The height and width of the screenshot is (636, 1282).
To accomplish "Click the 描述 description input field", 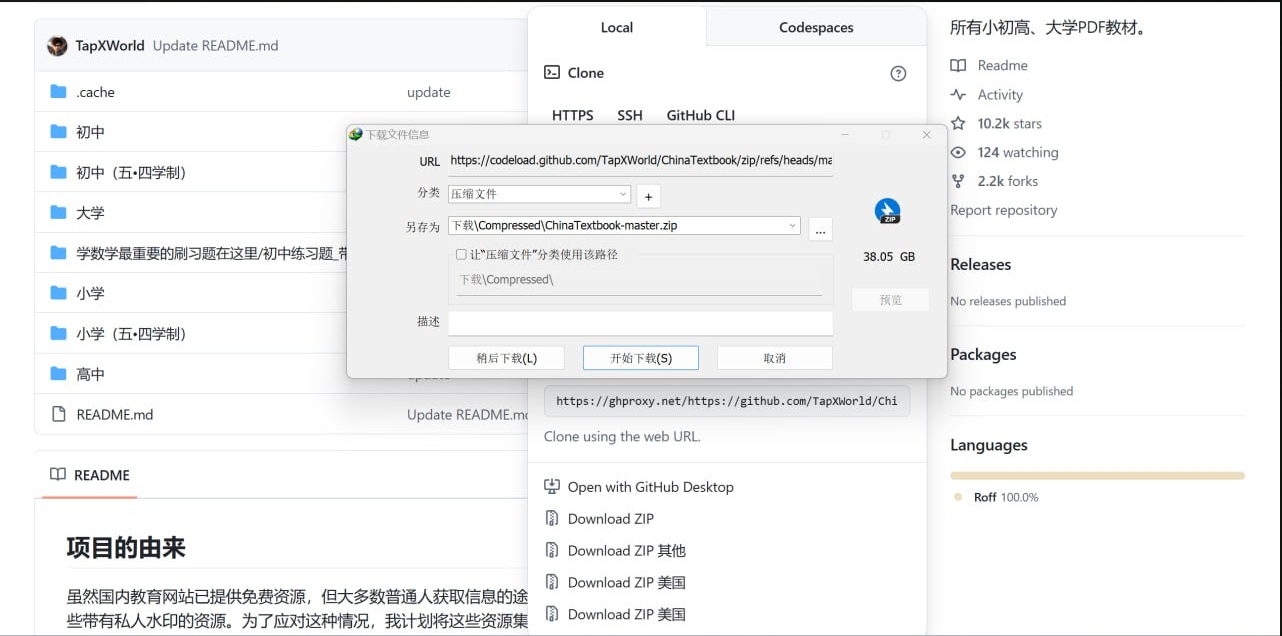I will coord(640,322).
